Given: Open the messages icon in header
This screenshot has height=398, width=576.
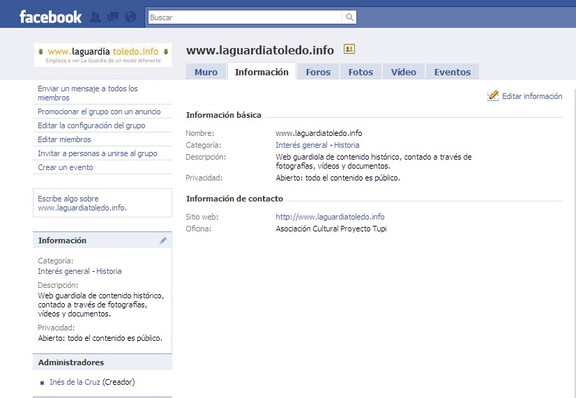Looking at the screenshot, I should click(113, 17).
